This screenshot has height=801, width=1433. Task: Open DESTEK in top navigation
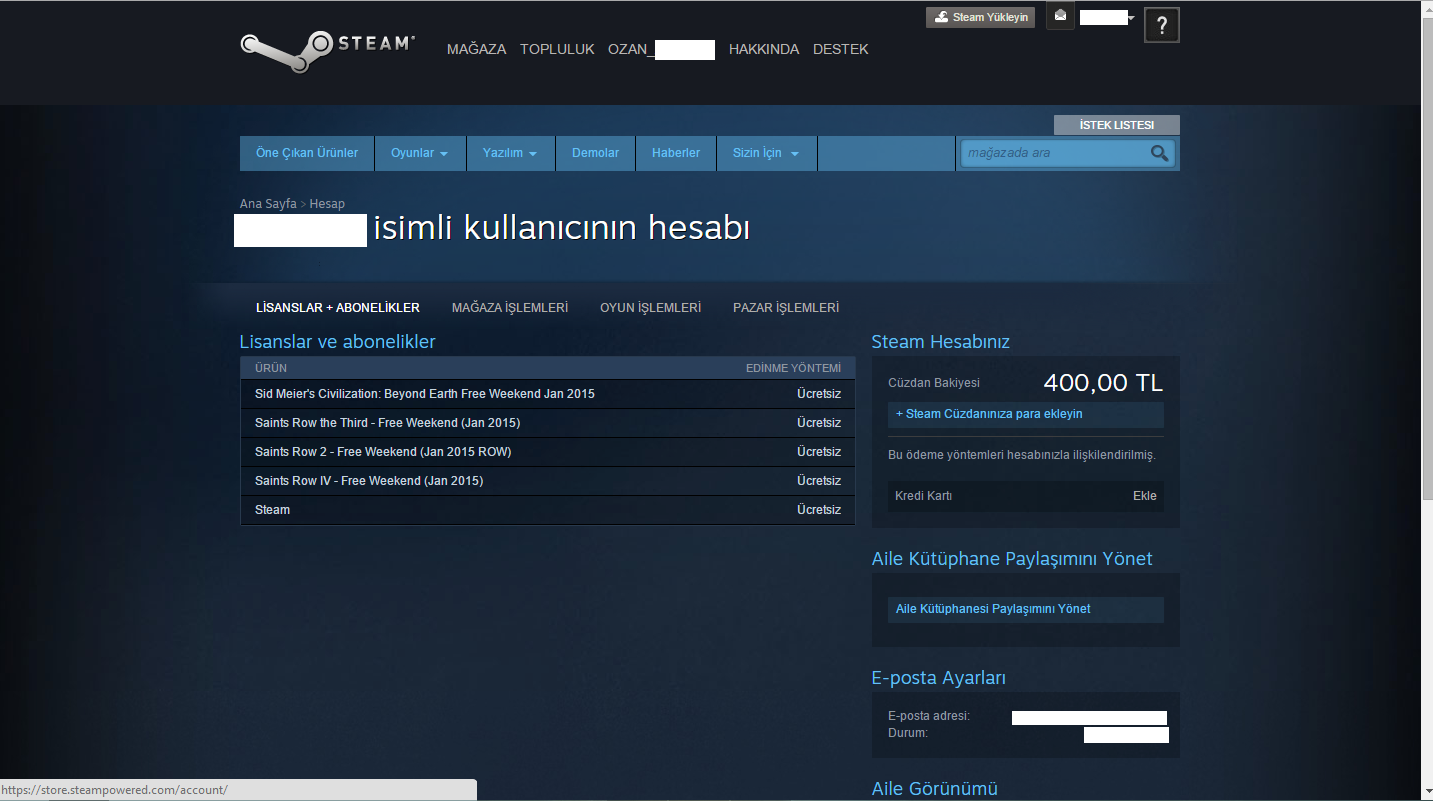pyautogui.click(x=841, y=49)
